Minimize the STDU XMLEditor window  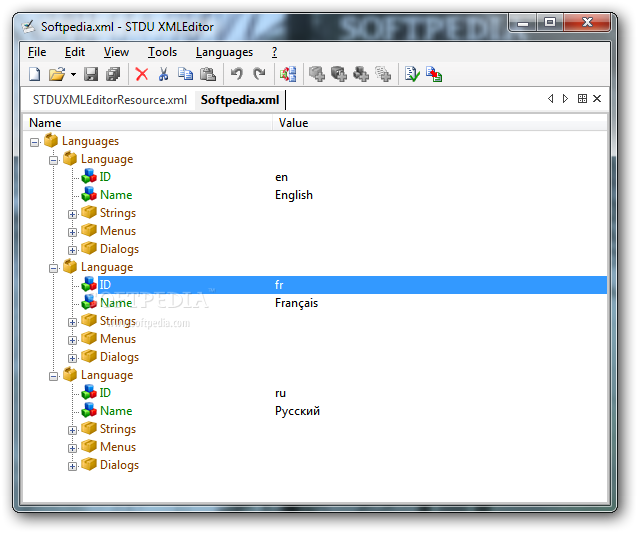click(x=522, y=23)
